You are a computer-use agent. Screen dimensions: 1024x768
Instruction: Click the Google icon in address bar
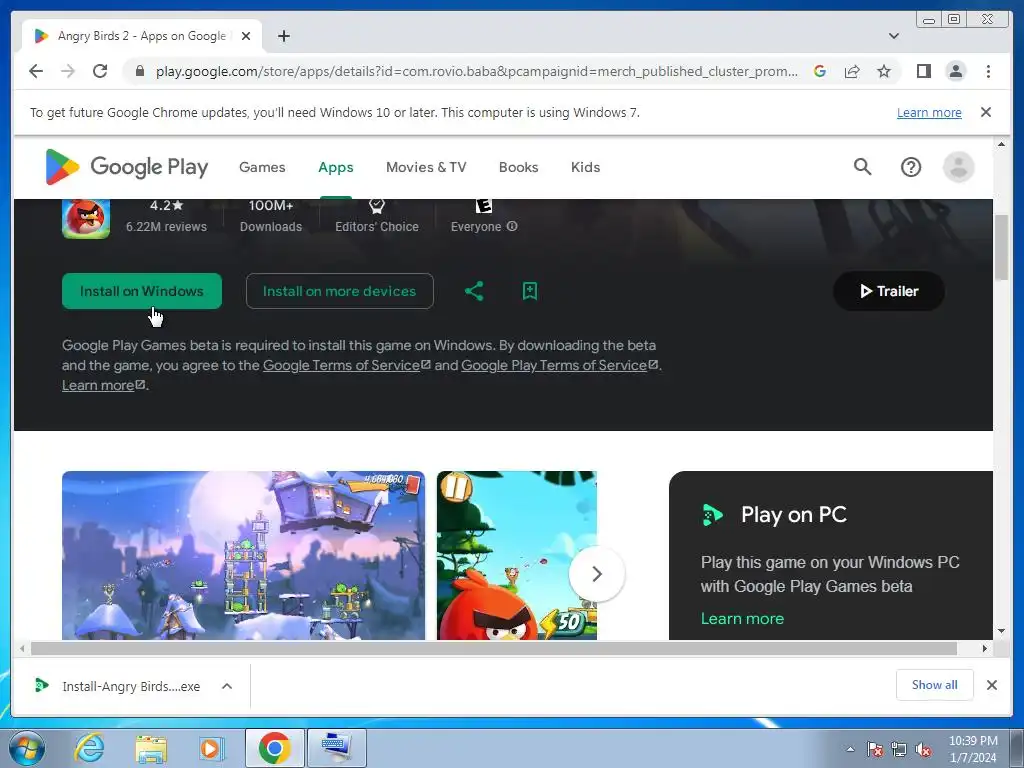pyautogui.click(x=820, y=71)
